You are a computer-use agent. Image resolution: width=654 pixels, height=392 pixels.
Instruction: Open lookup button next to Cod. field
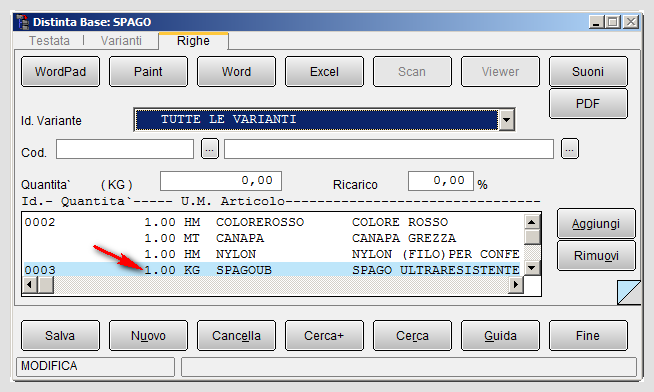(x=210, y=149)
